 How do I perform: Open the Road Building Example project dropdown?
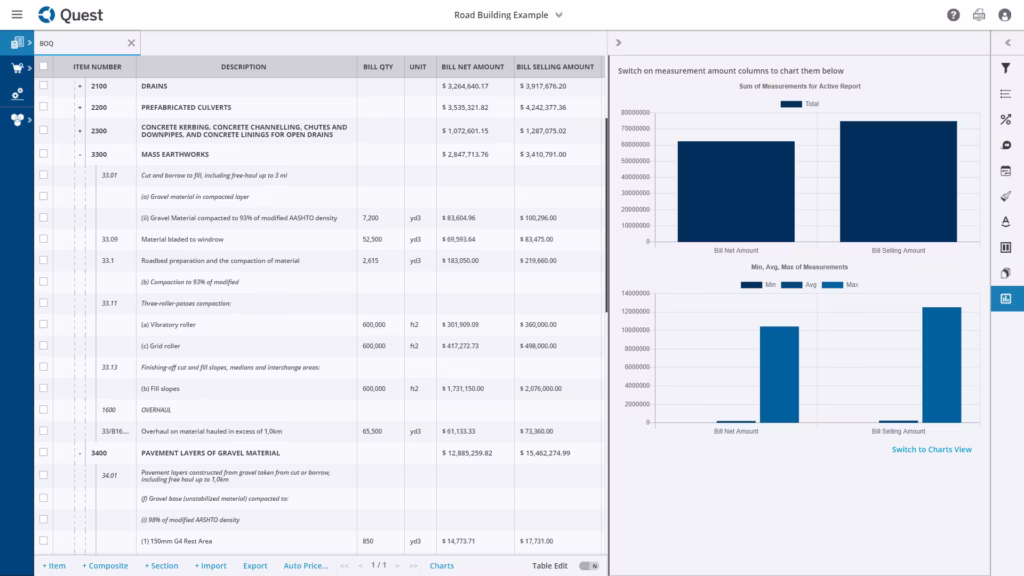508,15
